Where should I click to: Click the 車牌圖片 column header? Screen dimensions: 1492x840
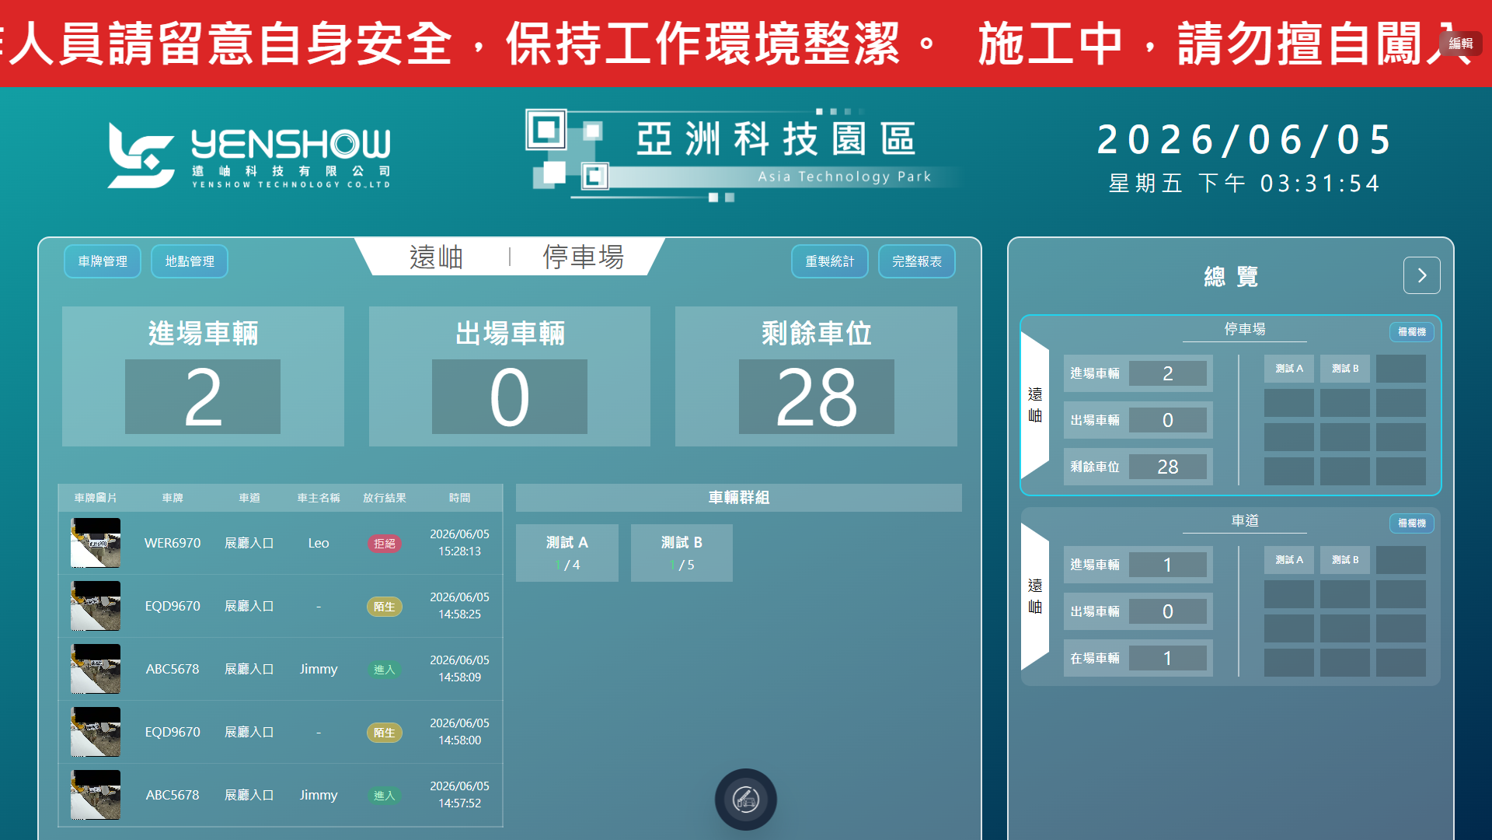95,498
